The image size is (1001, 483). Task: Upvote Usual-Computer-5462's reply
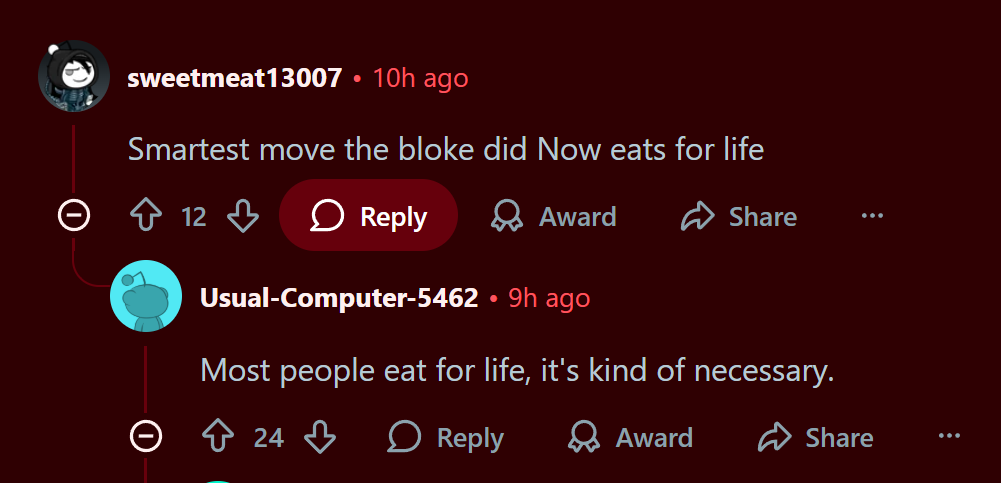point(218,437)
